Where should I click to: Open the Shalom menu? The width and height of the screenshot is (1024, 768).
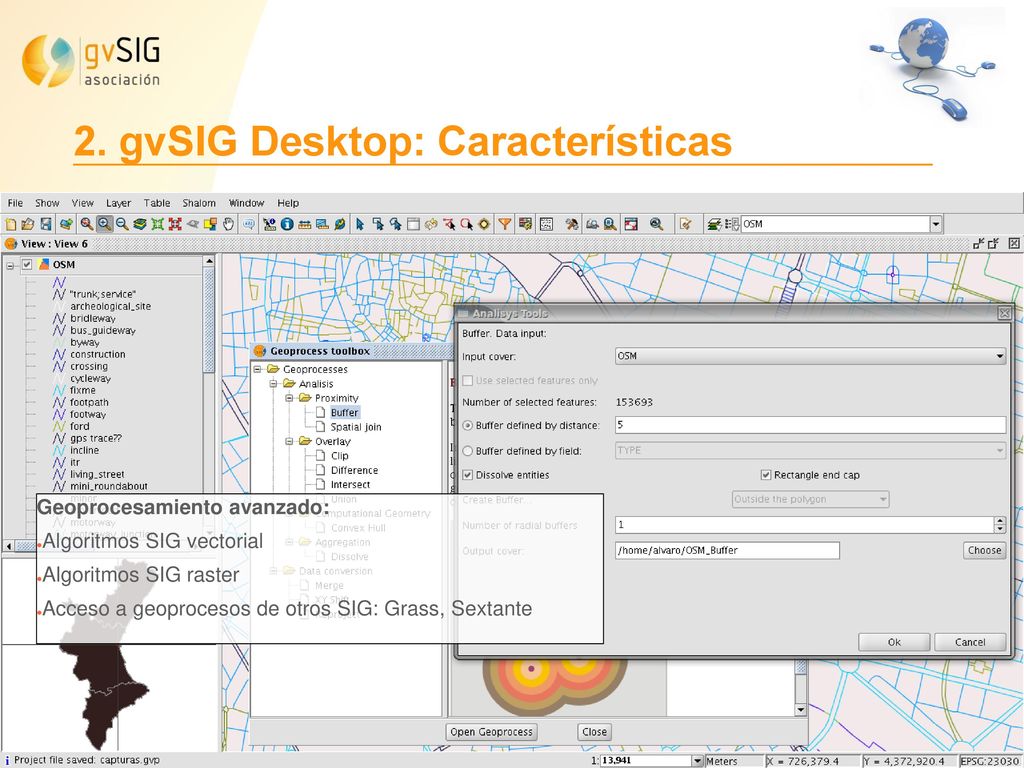coord(199,203)
